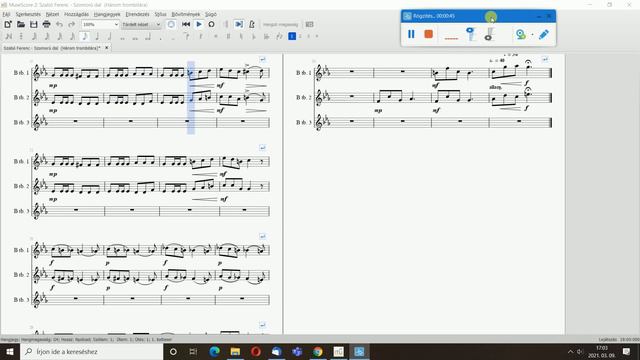Print the score using printer icon
The image size is (640, 360).
tap(47, 24)
